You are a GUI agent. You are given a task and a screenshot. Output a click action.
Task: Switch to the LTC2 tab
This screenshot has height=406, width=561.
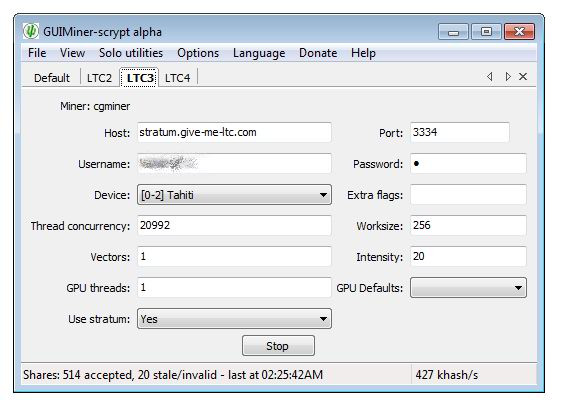(x=99, y=78)
